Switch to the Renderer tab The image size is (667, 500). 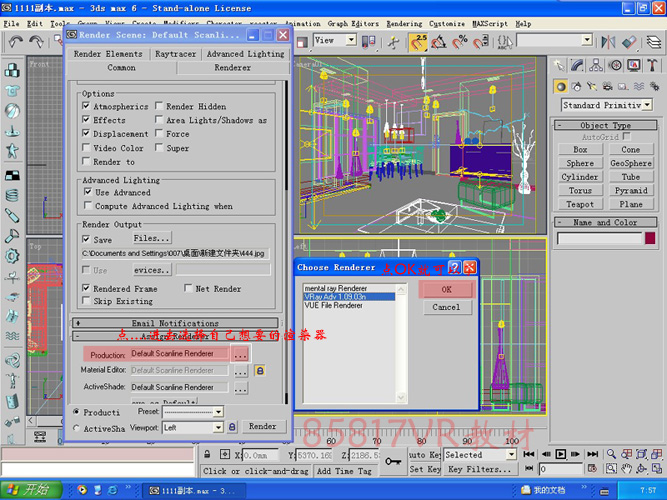pyautogui.click(x=232, y=68)
